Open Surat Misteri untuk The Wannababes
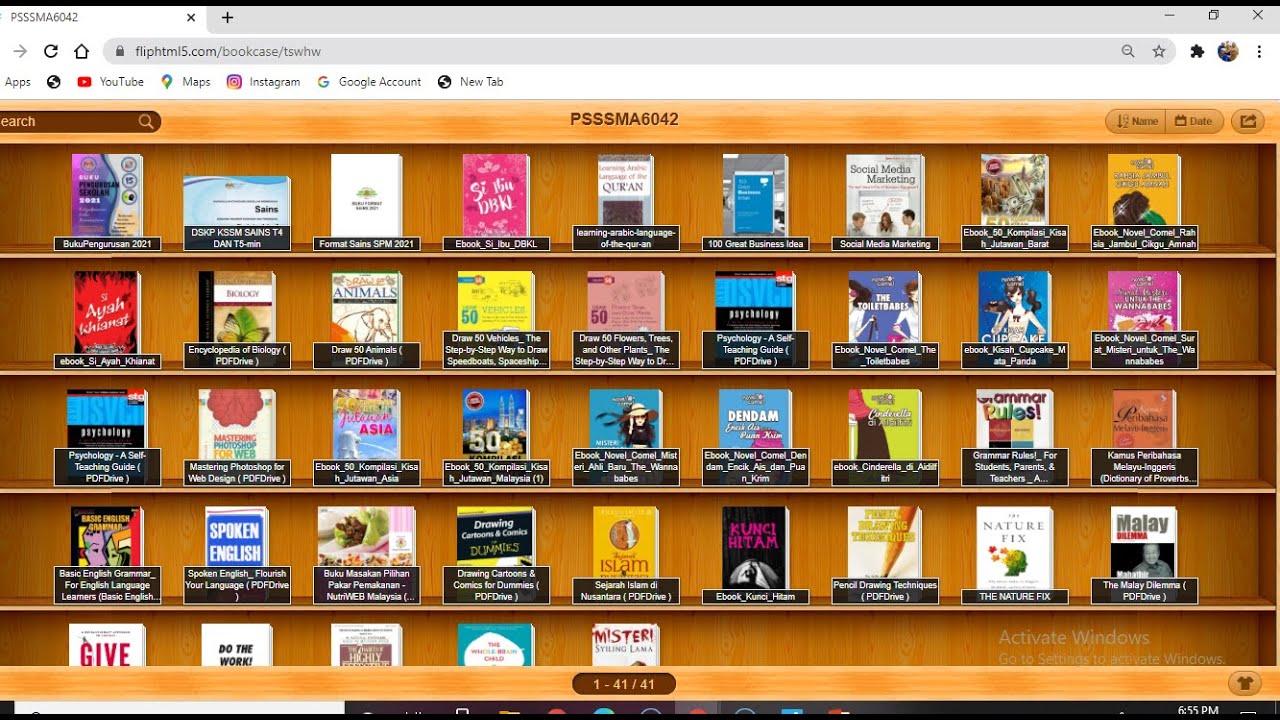The image size is (1280, 720). (x=1145, y=319)
